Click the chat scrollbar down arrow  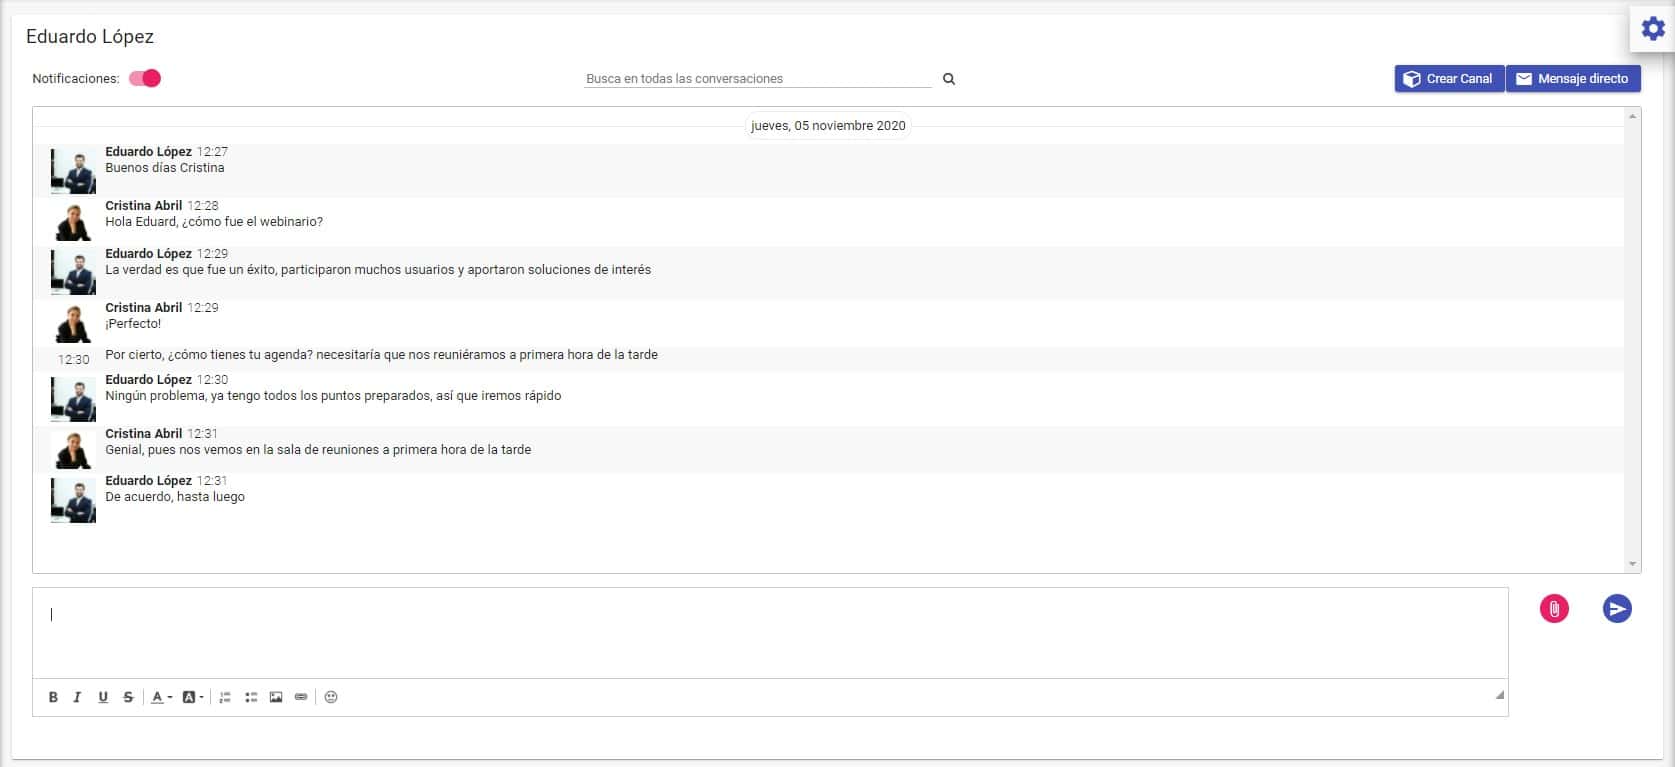tap(1633, 565)
